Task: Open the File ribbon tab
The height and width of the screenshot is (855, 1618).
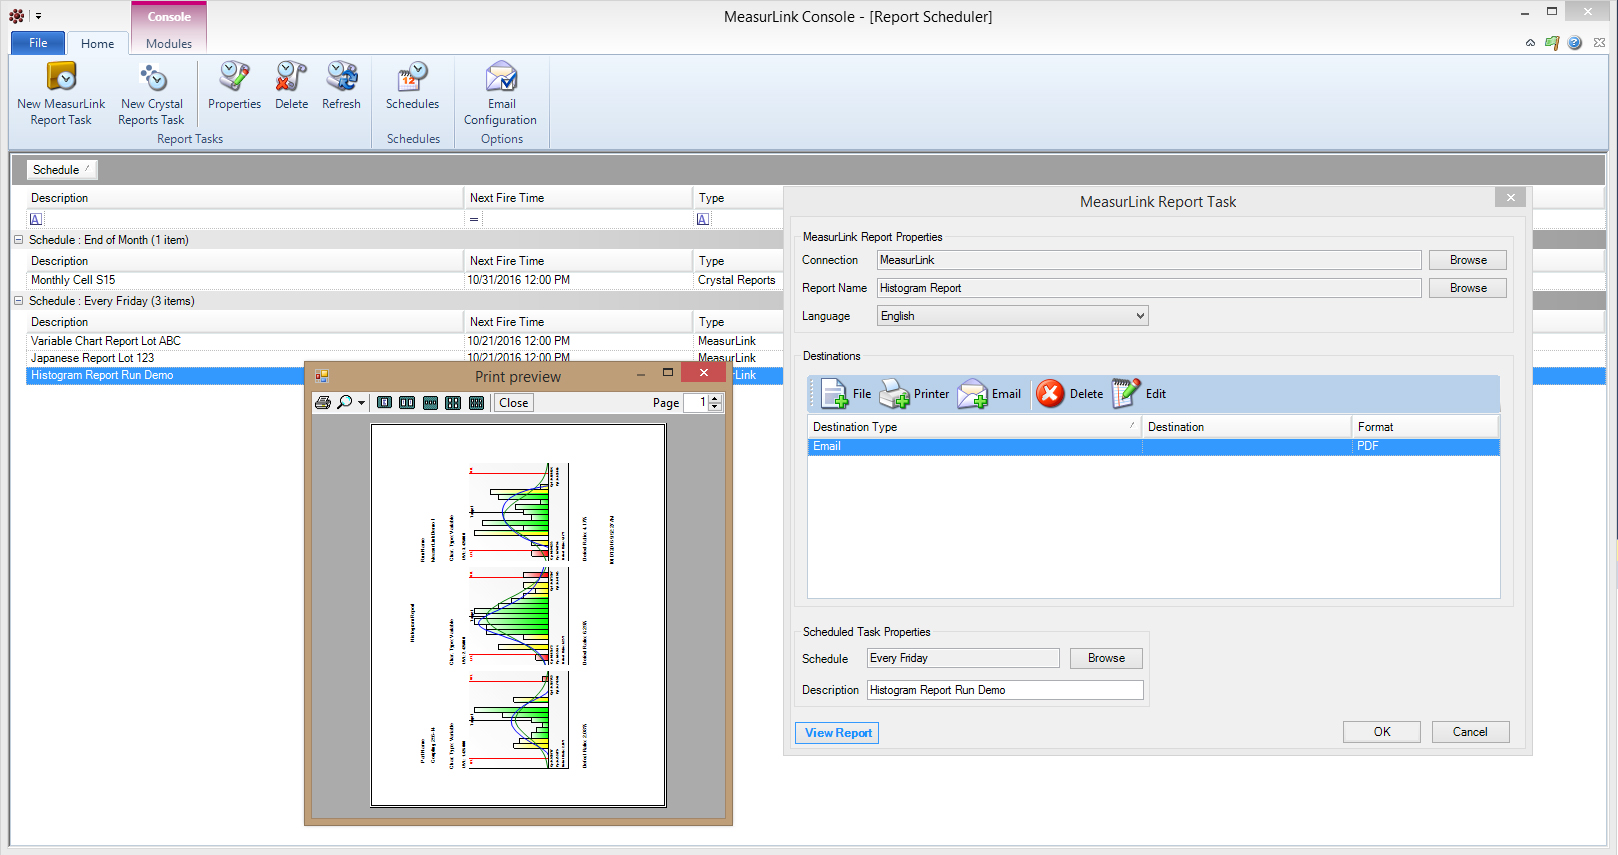Action: (x=38, y=43)
